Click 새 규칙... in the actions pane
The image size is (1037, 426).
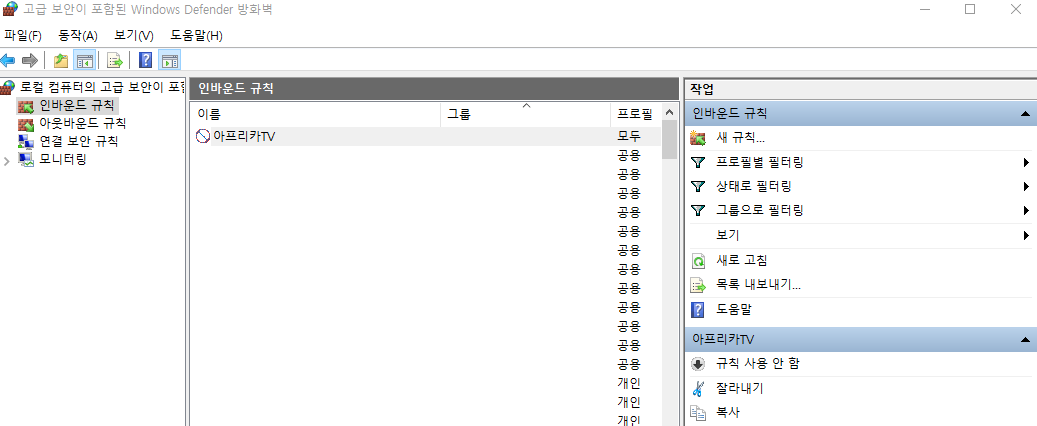click(740, 138)
